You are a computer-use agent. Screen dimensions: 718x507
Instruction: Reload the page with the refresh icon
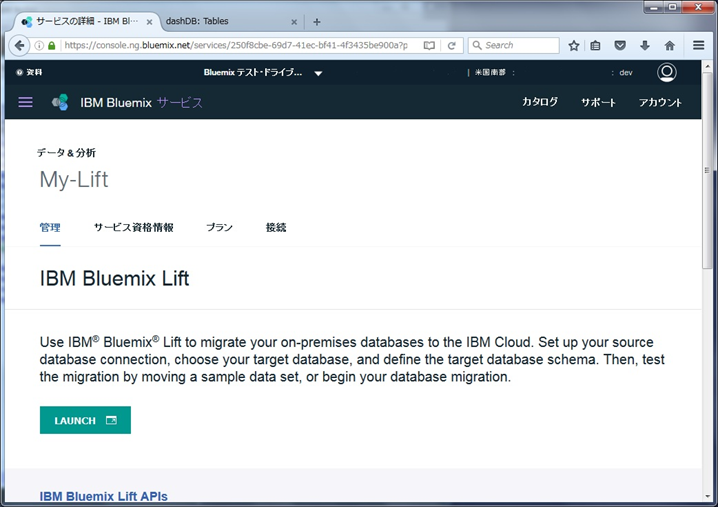[452, 45]
